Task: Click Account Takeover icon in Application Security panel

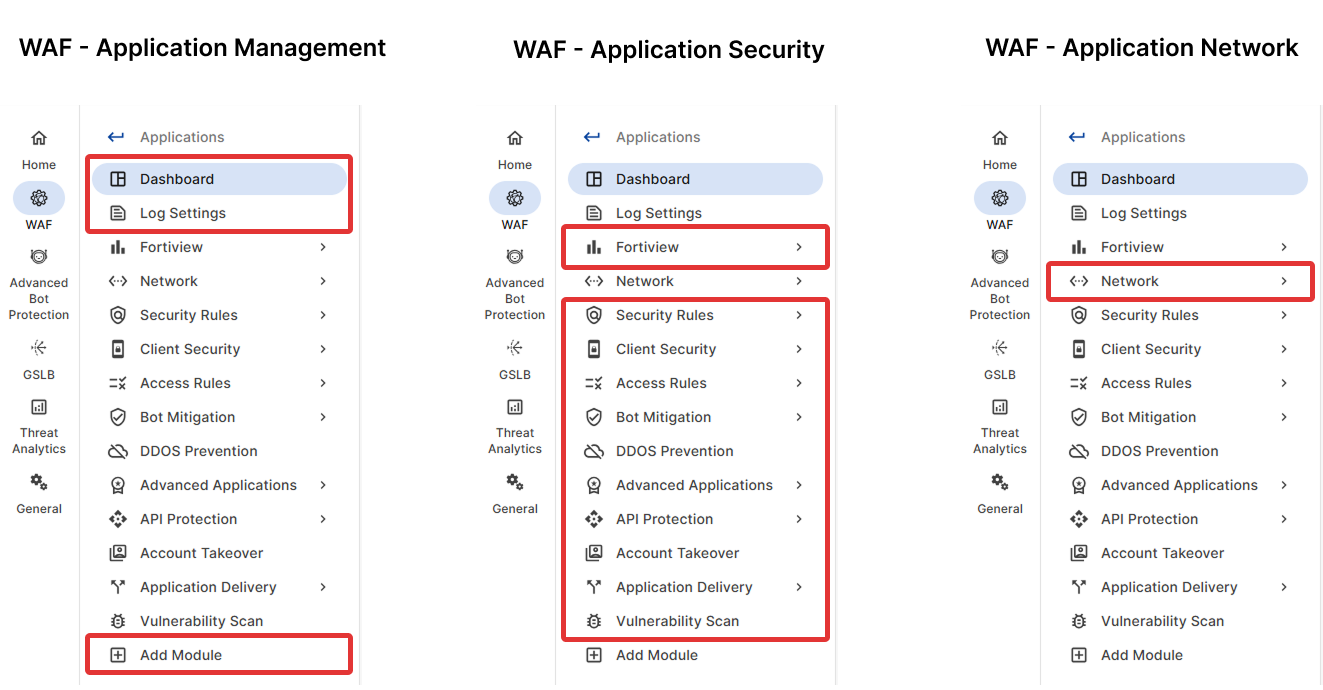Action: coord(594,553)
